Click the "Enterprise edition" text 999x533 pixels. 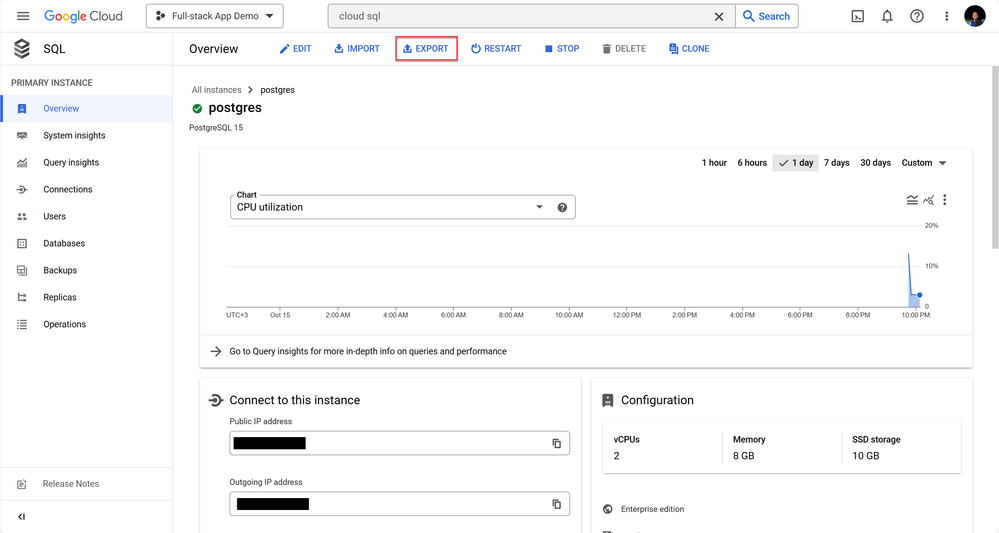pyautogui.click(x=652, y=509)
